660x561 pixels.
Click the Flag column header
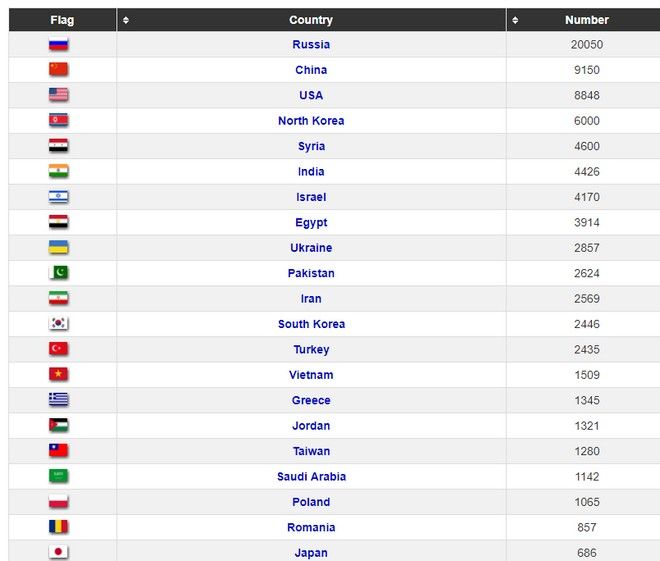click(x=62, y=20)
